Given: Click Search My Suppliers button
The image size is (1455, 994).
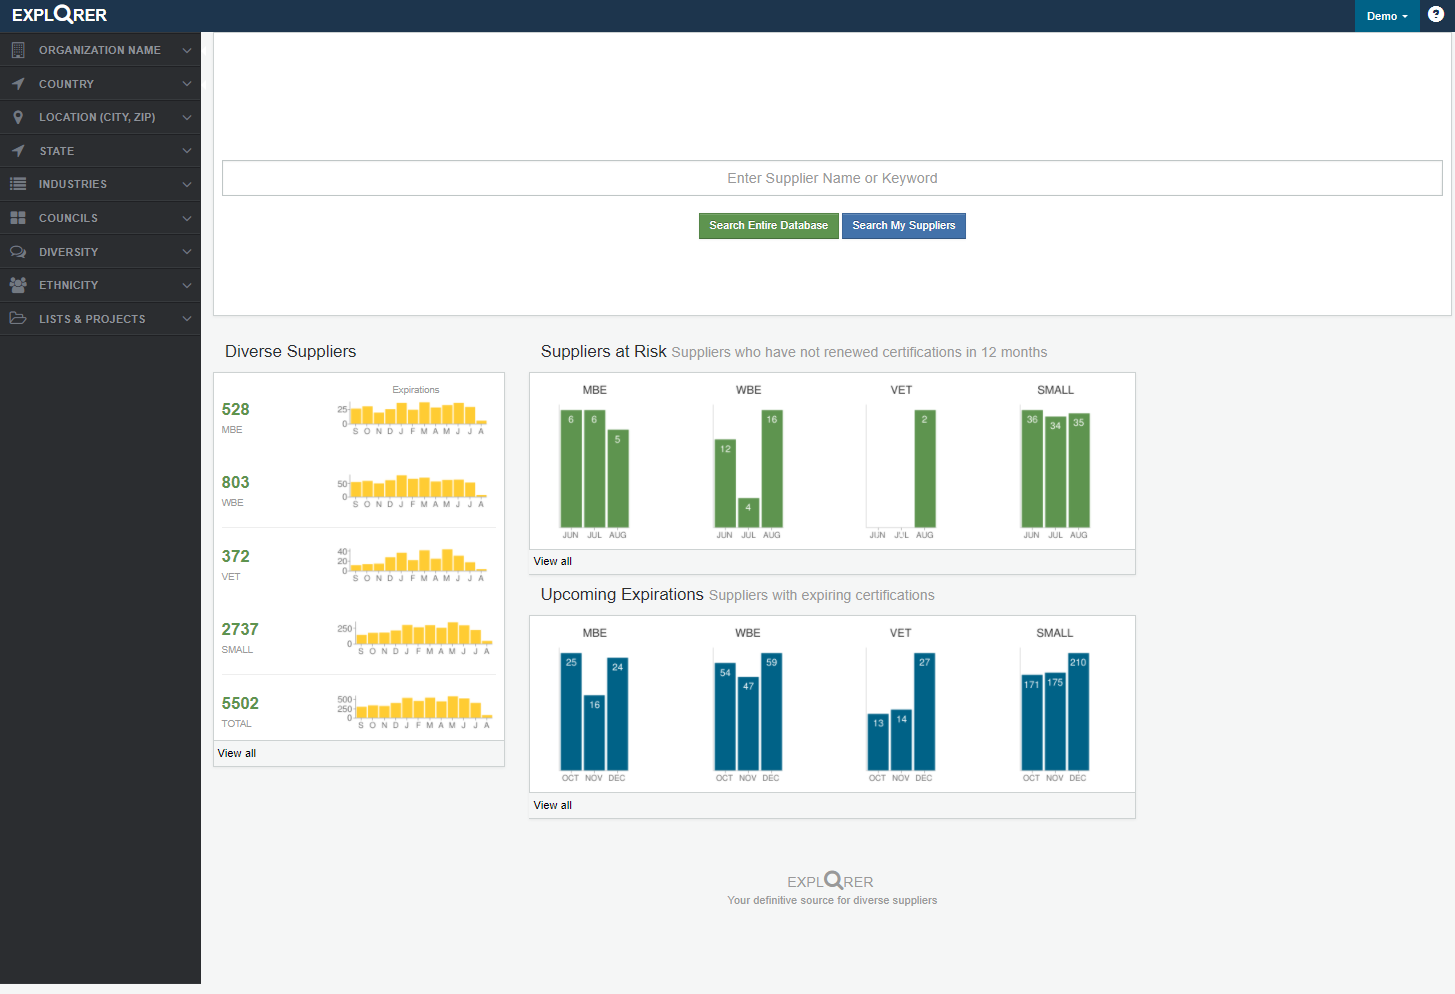Looking at the screenshot, I should 904,226.
